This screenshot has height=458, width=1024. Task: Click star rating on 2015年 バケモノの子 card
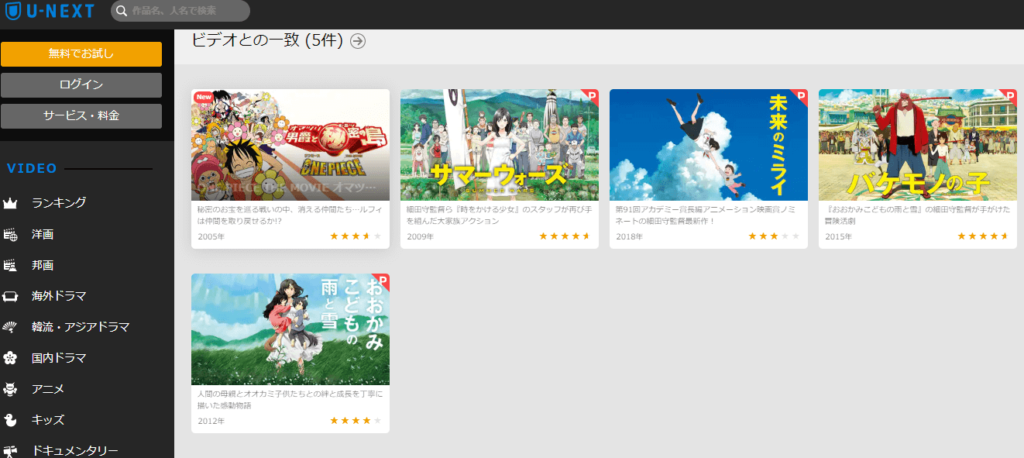pyautogui.click(x=983, y=236)
